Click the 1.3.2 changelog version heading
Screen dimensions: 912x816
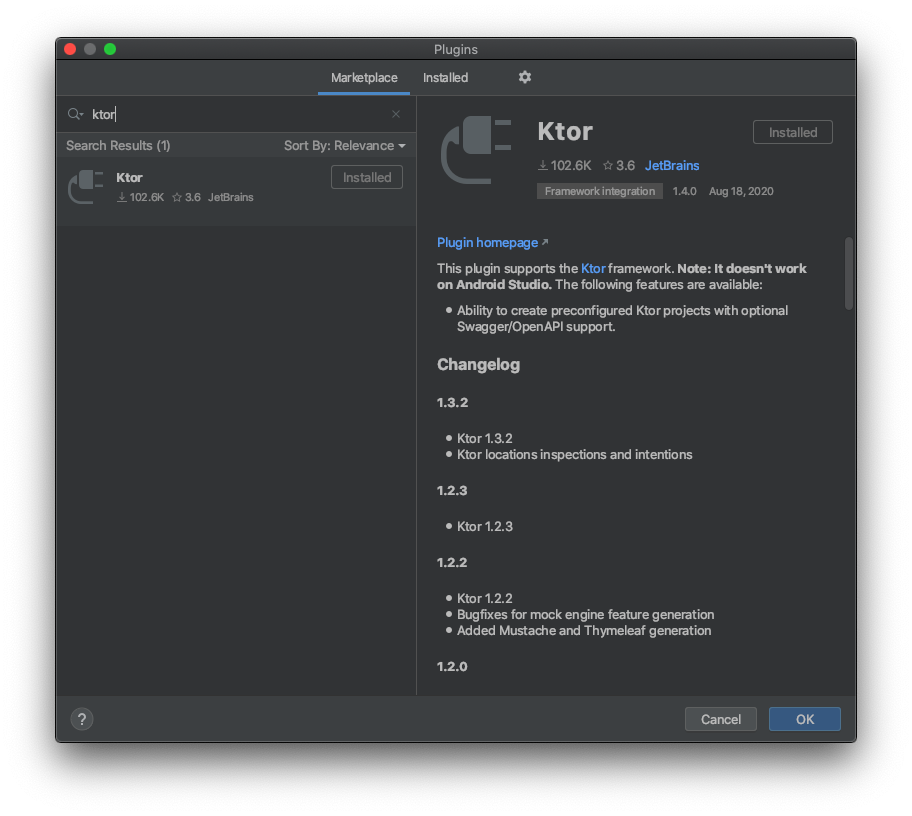coord(453,402)
